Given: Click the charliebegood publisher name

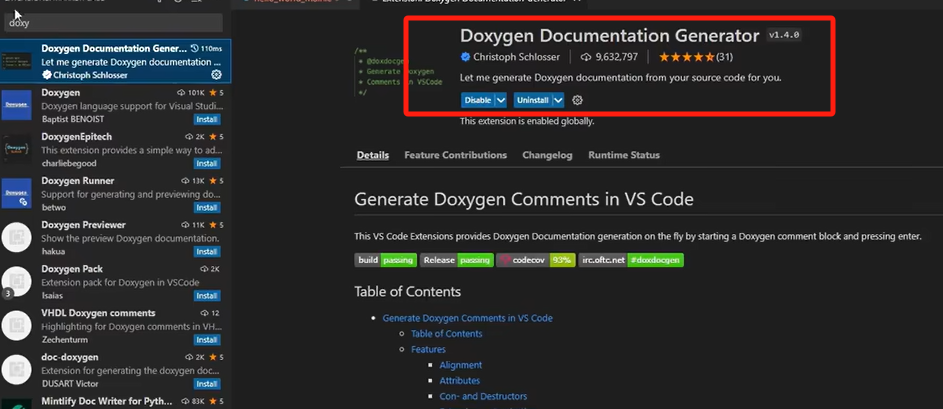Looking at the screenshot, I should pyautogui.click(x=69, y=164).
